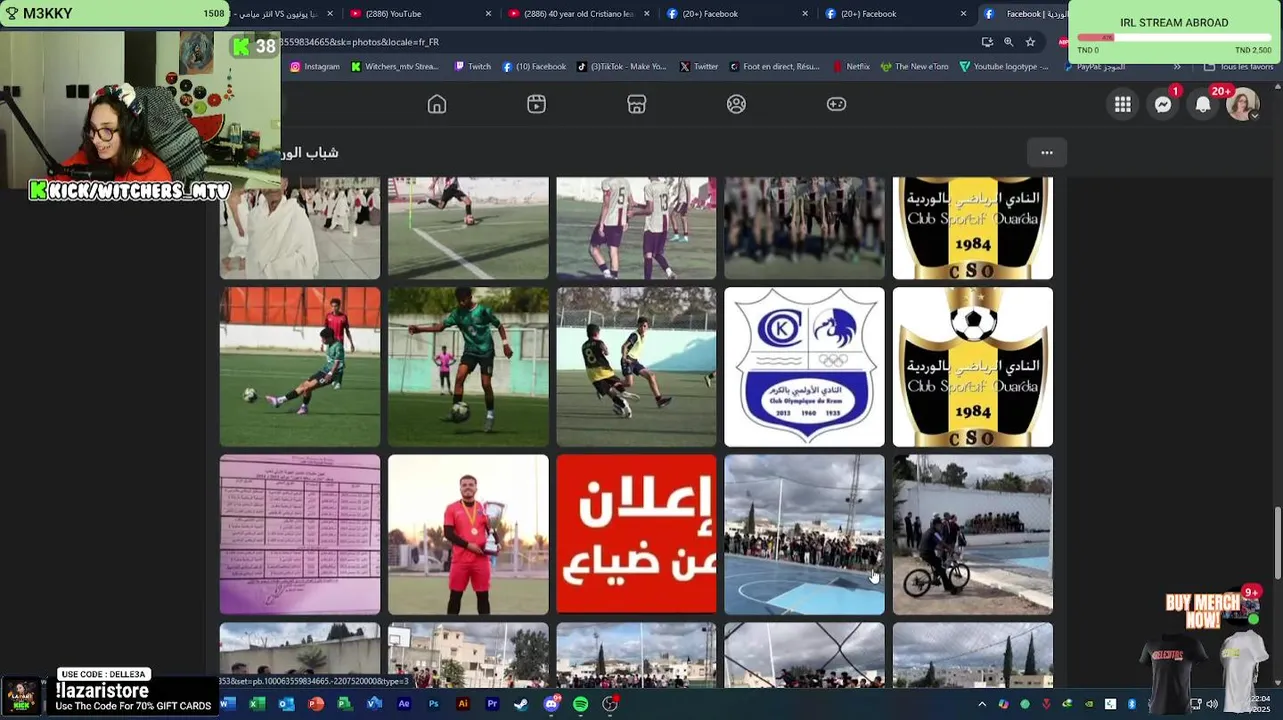
Task: Open the red Arabic announcement photo
Action: [x=636, y=535]
